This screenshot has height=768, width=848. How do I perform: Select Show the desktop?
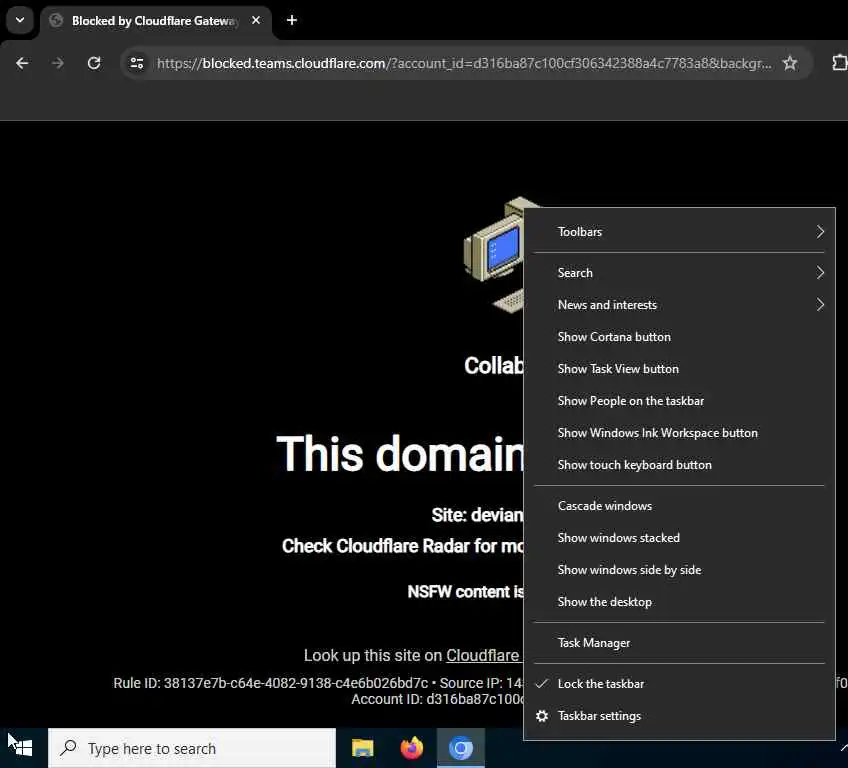click(x=679, y=601)
